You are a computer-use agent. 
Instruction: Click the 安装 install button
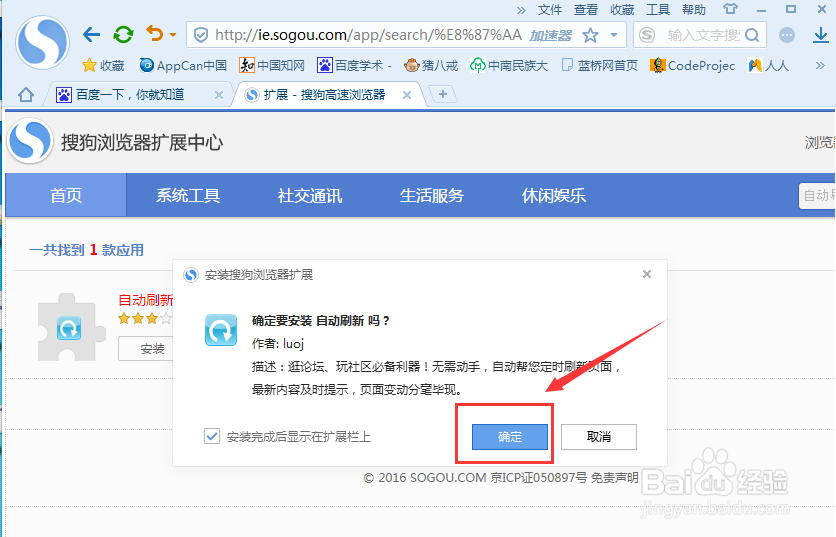[x=146, y=349]
